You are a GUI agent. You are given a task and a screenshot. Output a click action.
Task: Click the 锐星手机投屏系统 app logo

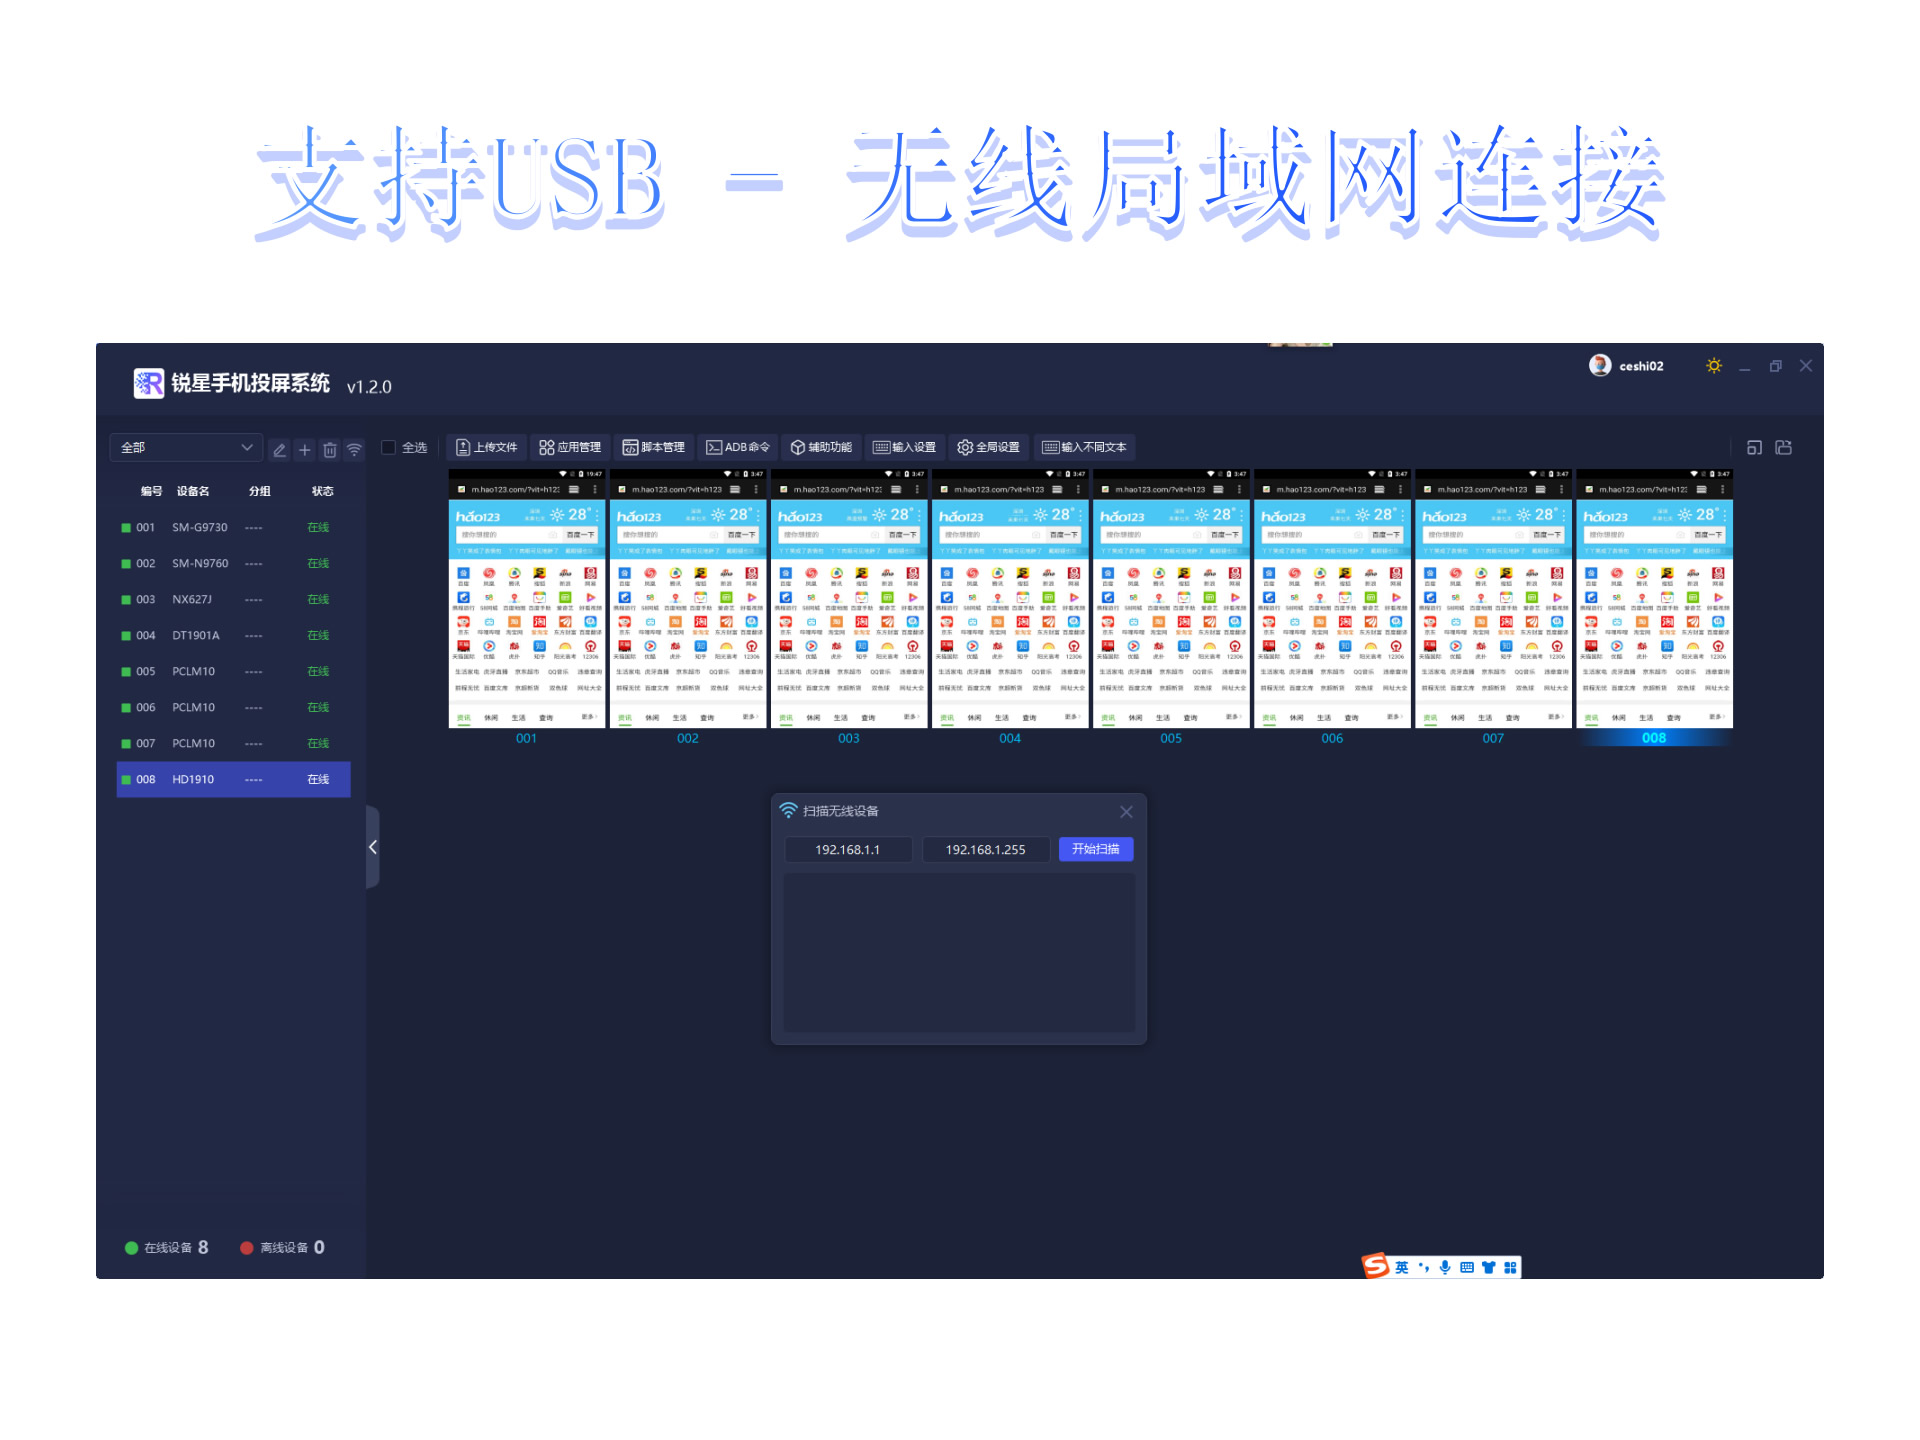coord(149,383)
